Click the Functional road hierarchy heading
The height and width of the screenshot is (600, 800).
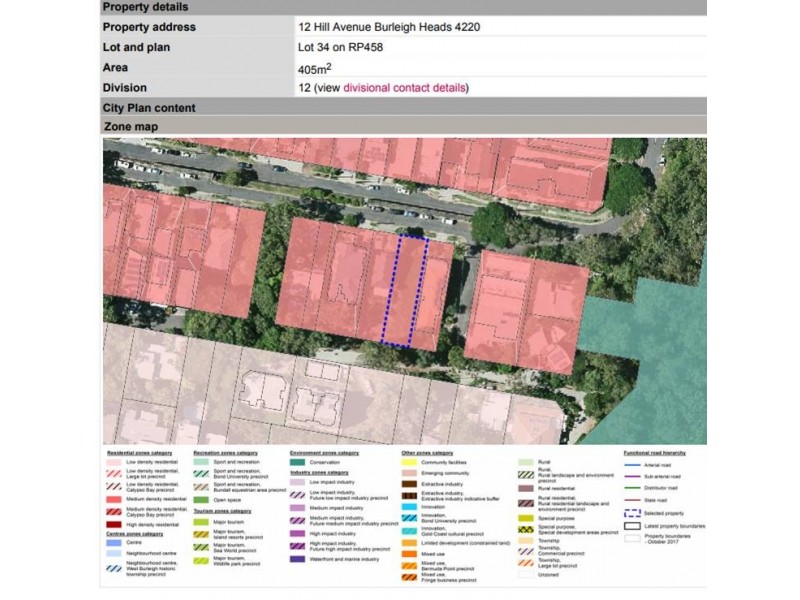click(655, 453)
